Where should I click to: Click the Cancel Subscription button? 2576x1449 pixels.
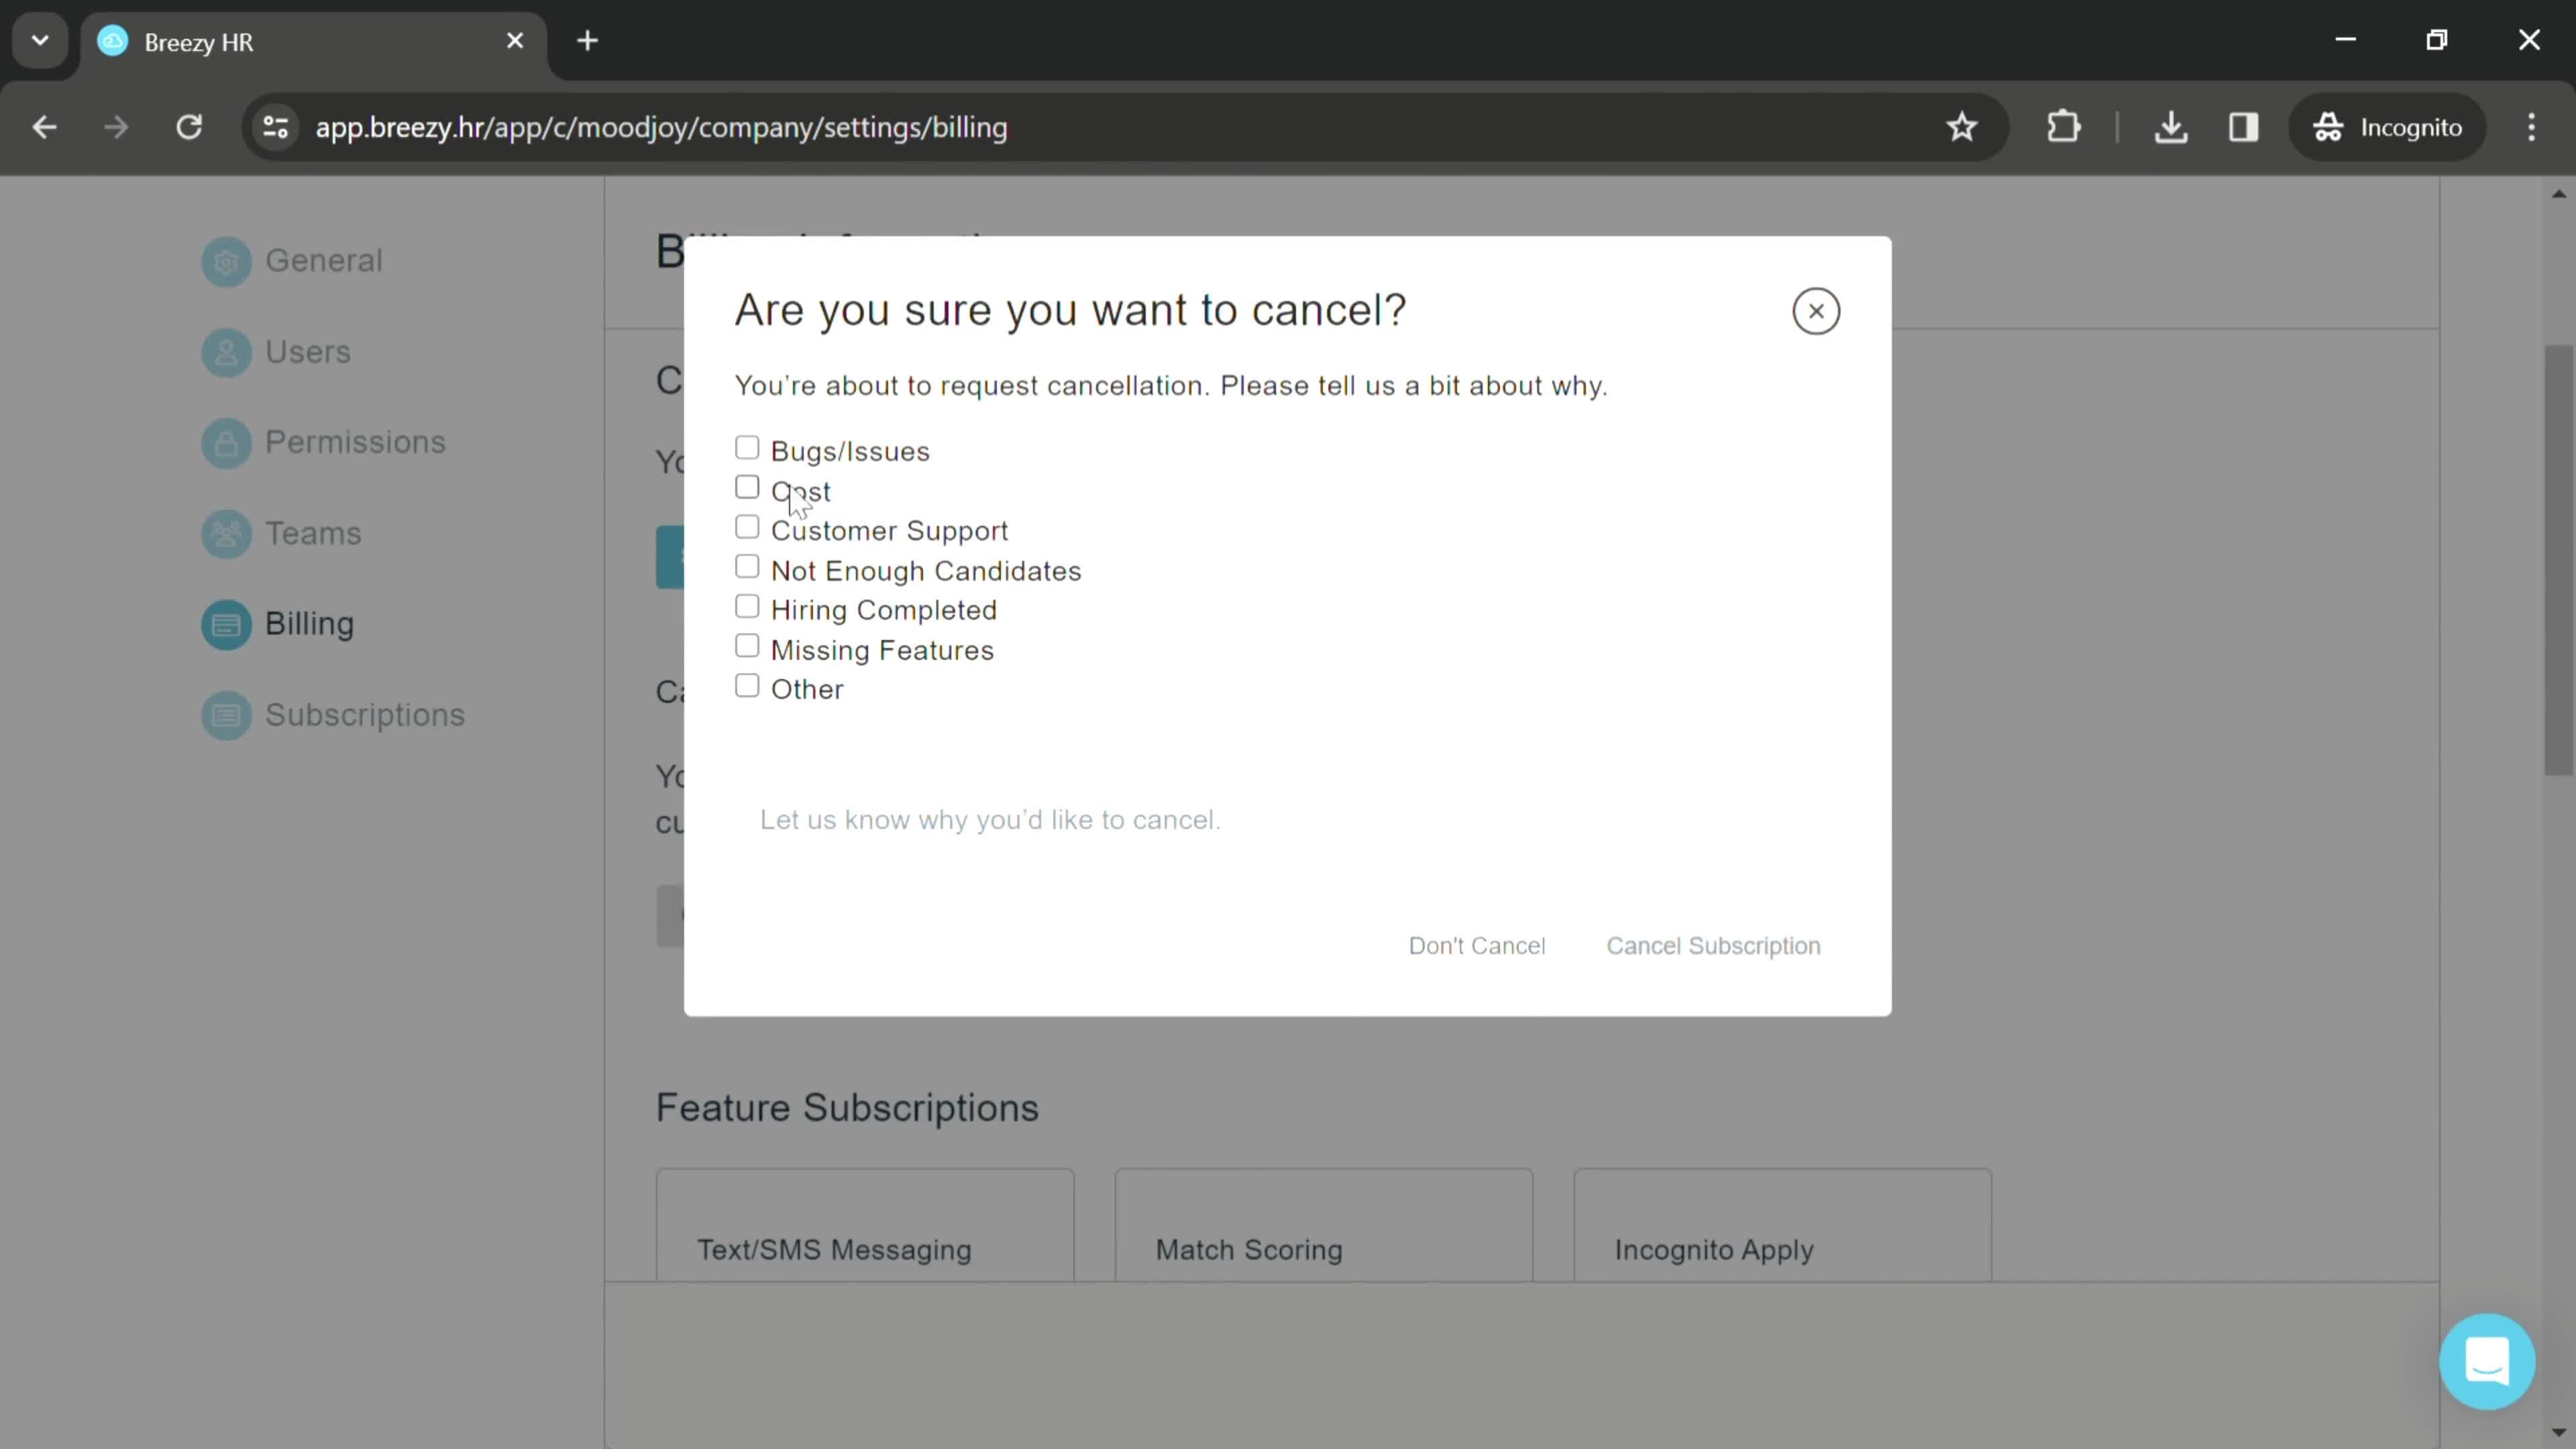tap(1713, 945)
